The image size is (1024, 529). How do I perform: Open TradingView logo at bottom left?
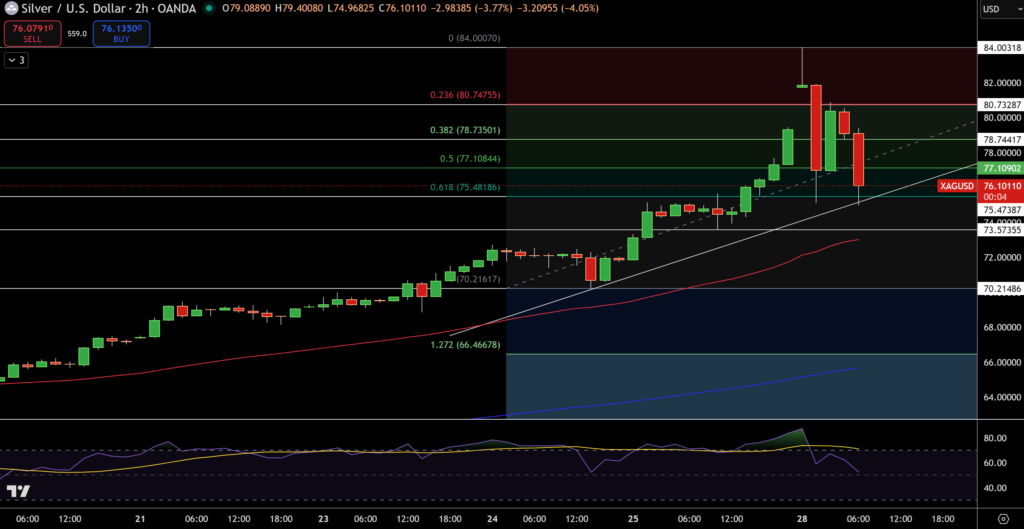(17, 491)
